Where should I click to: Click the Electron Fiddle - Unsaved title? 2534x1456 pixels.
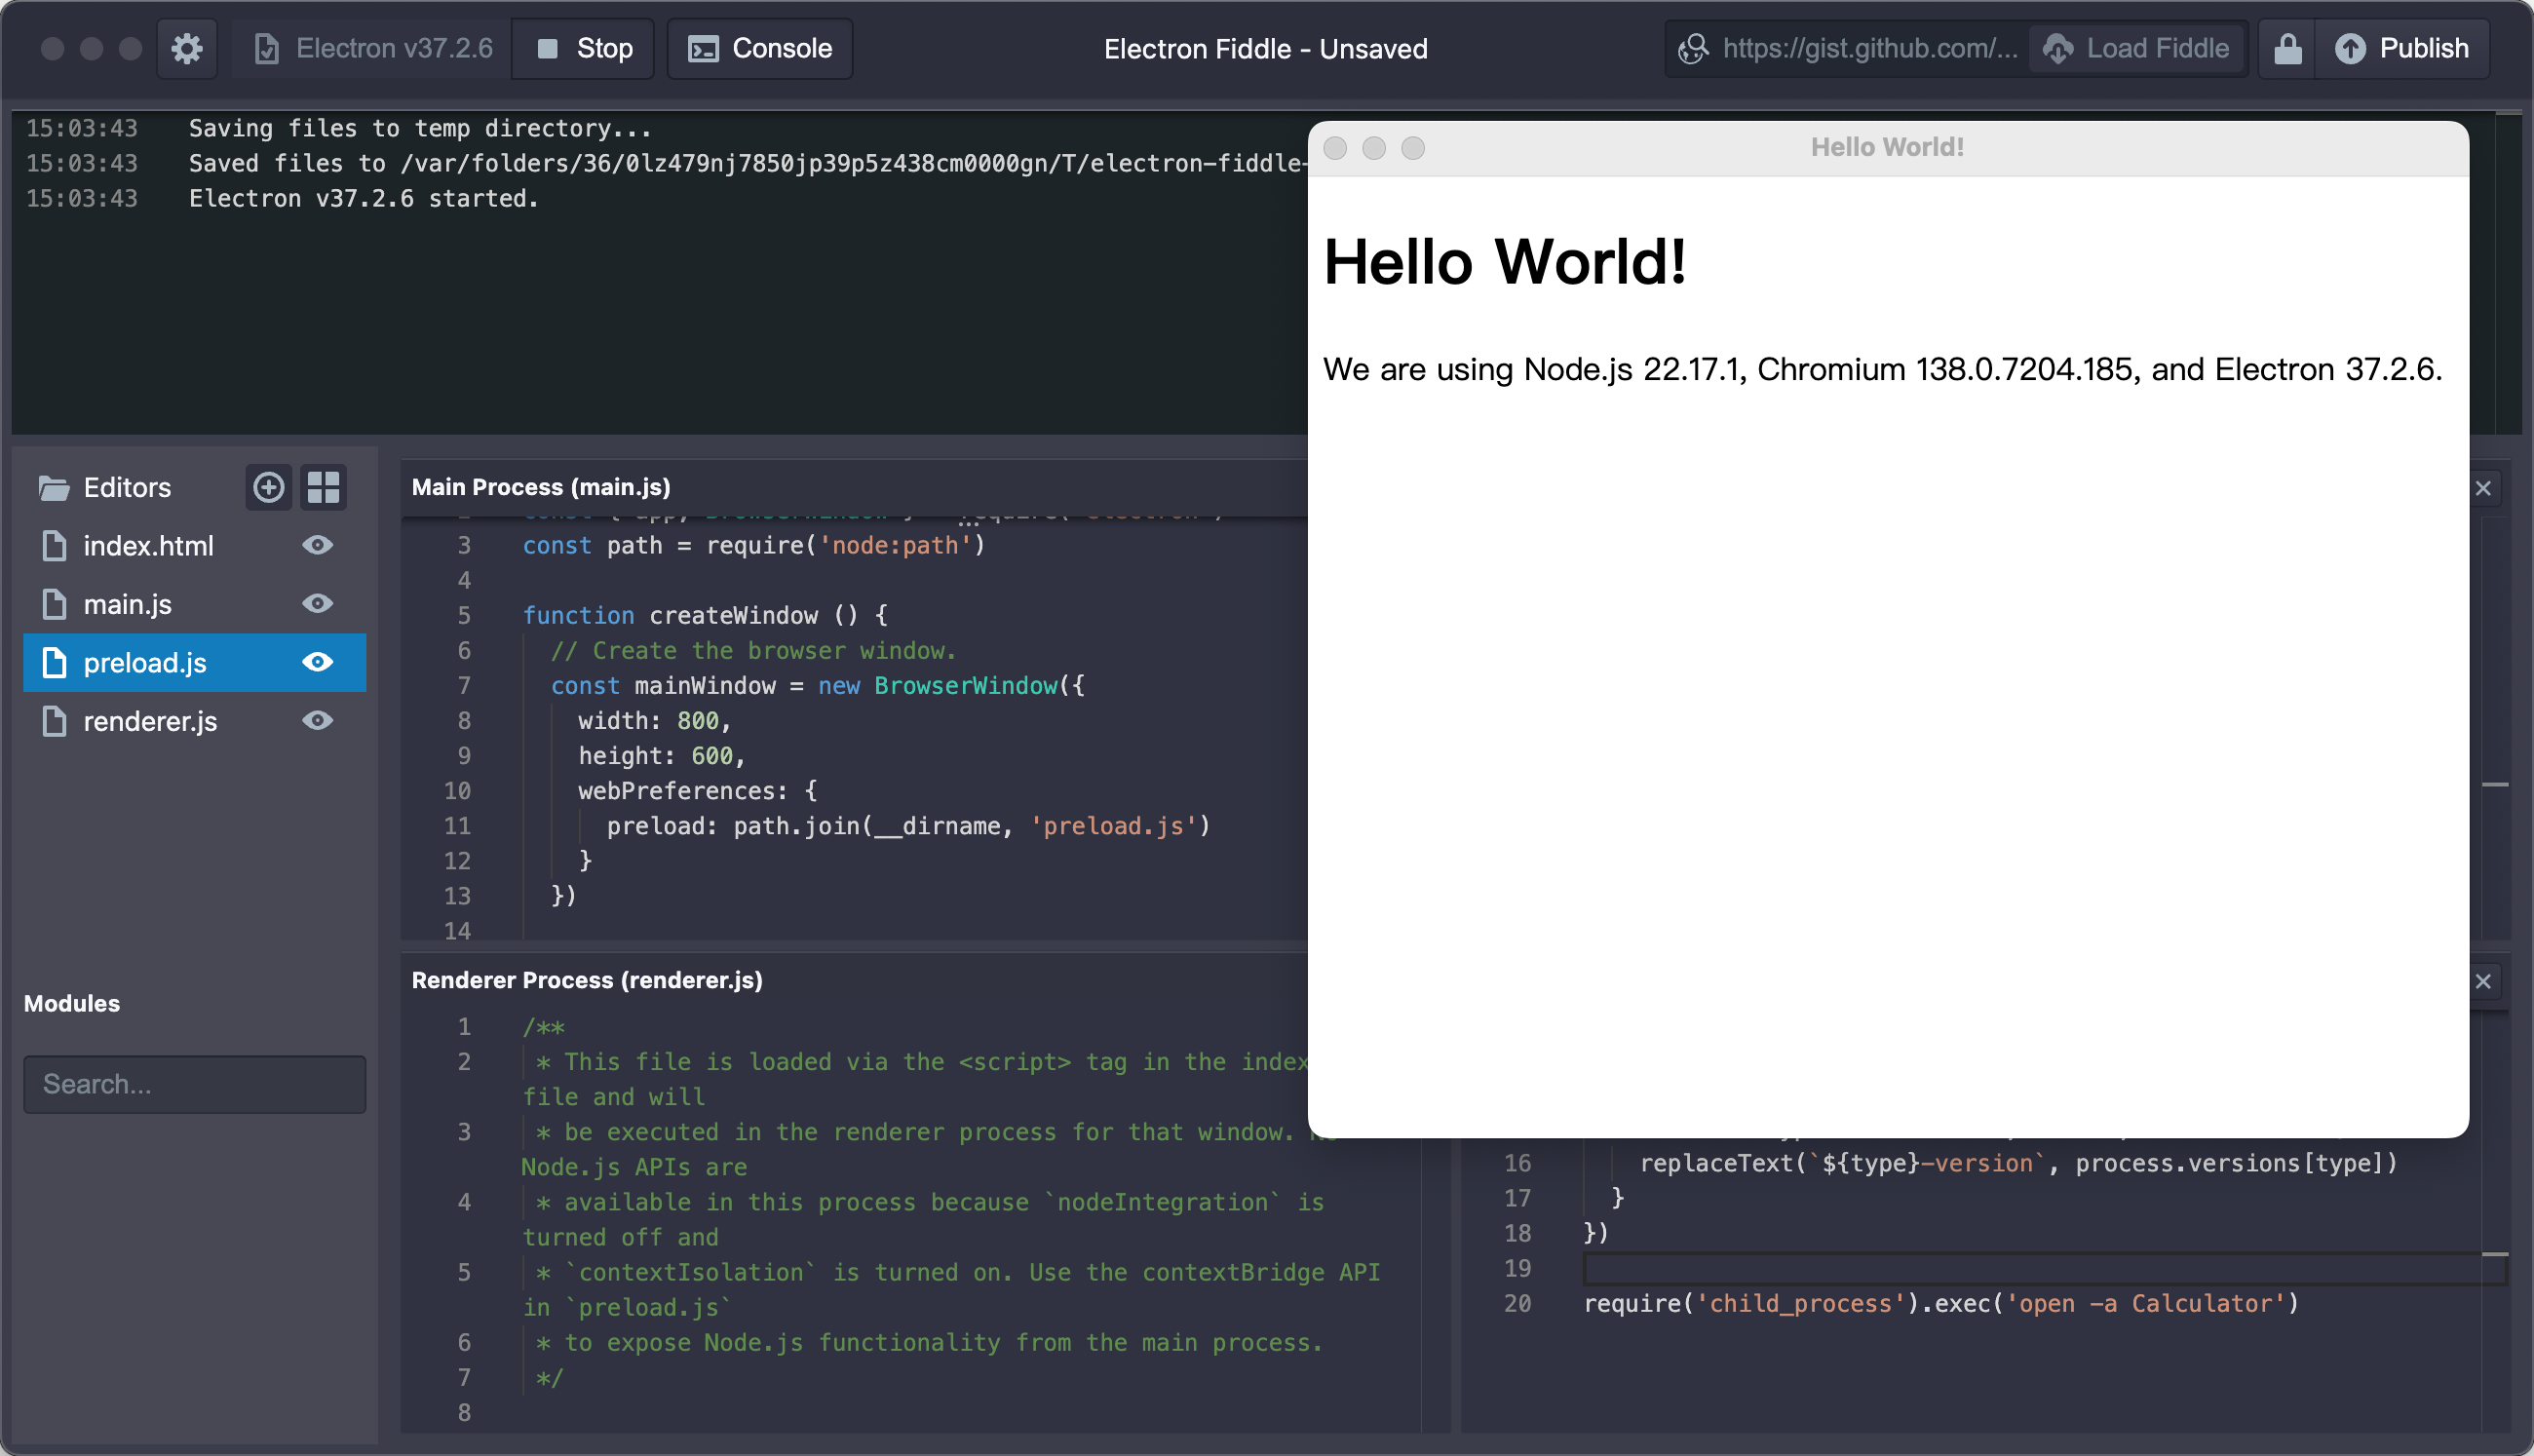pos(1265,49)
